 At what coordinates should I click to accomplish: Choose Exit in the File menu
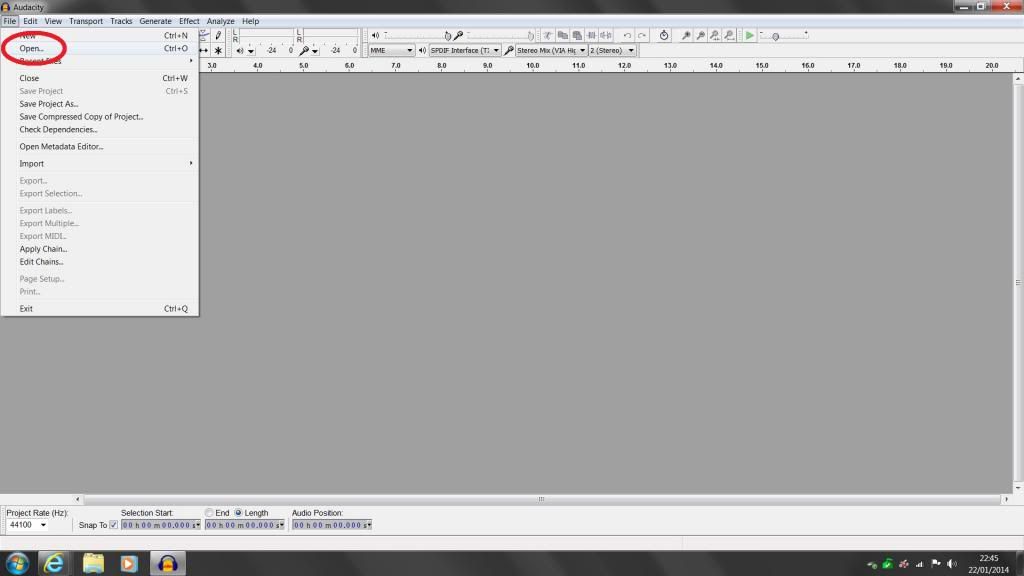pos(99,308)
